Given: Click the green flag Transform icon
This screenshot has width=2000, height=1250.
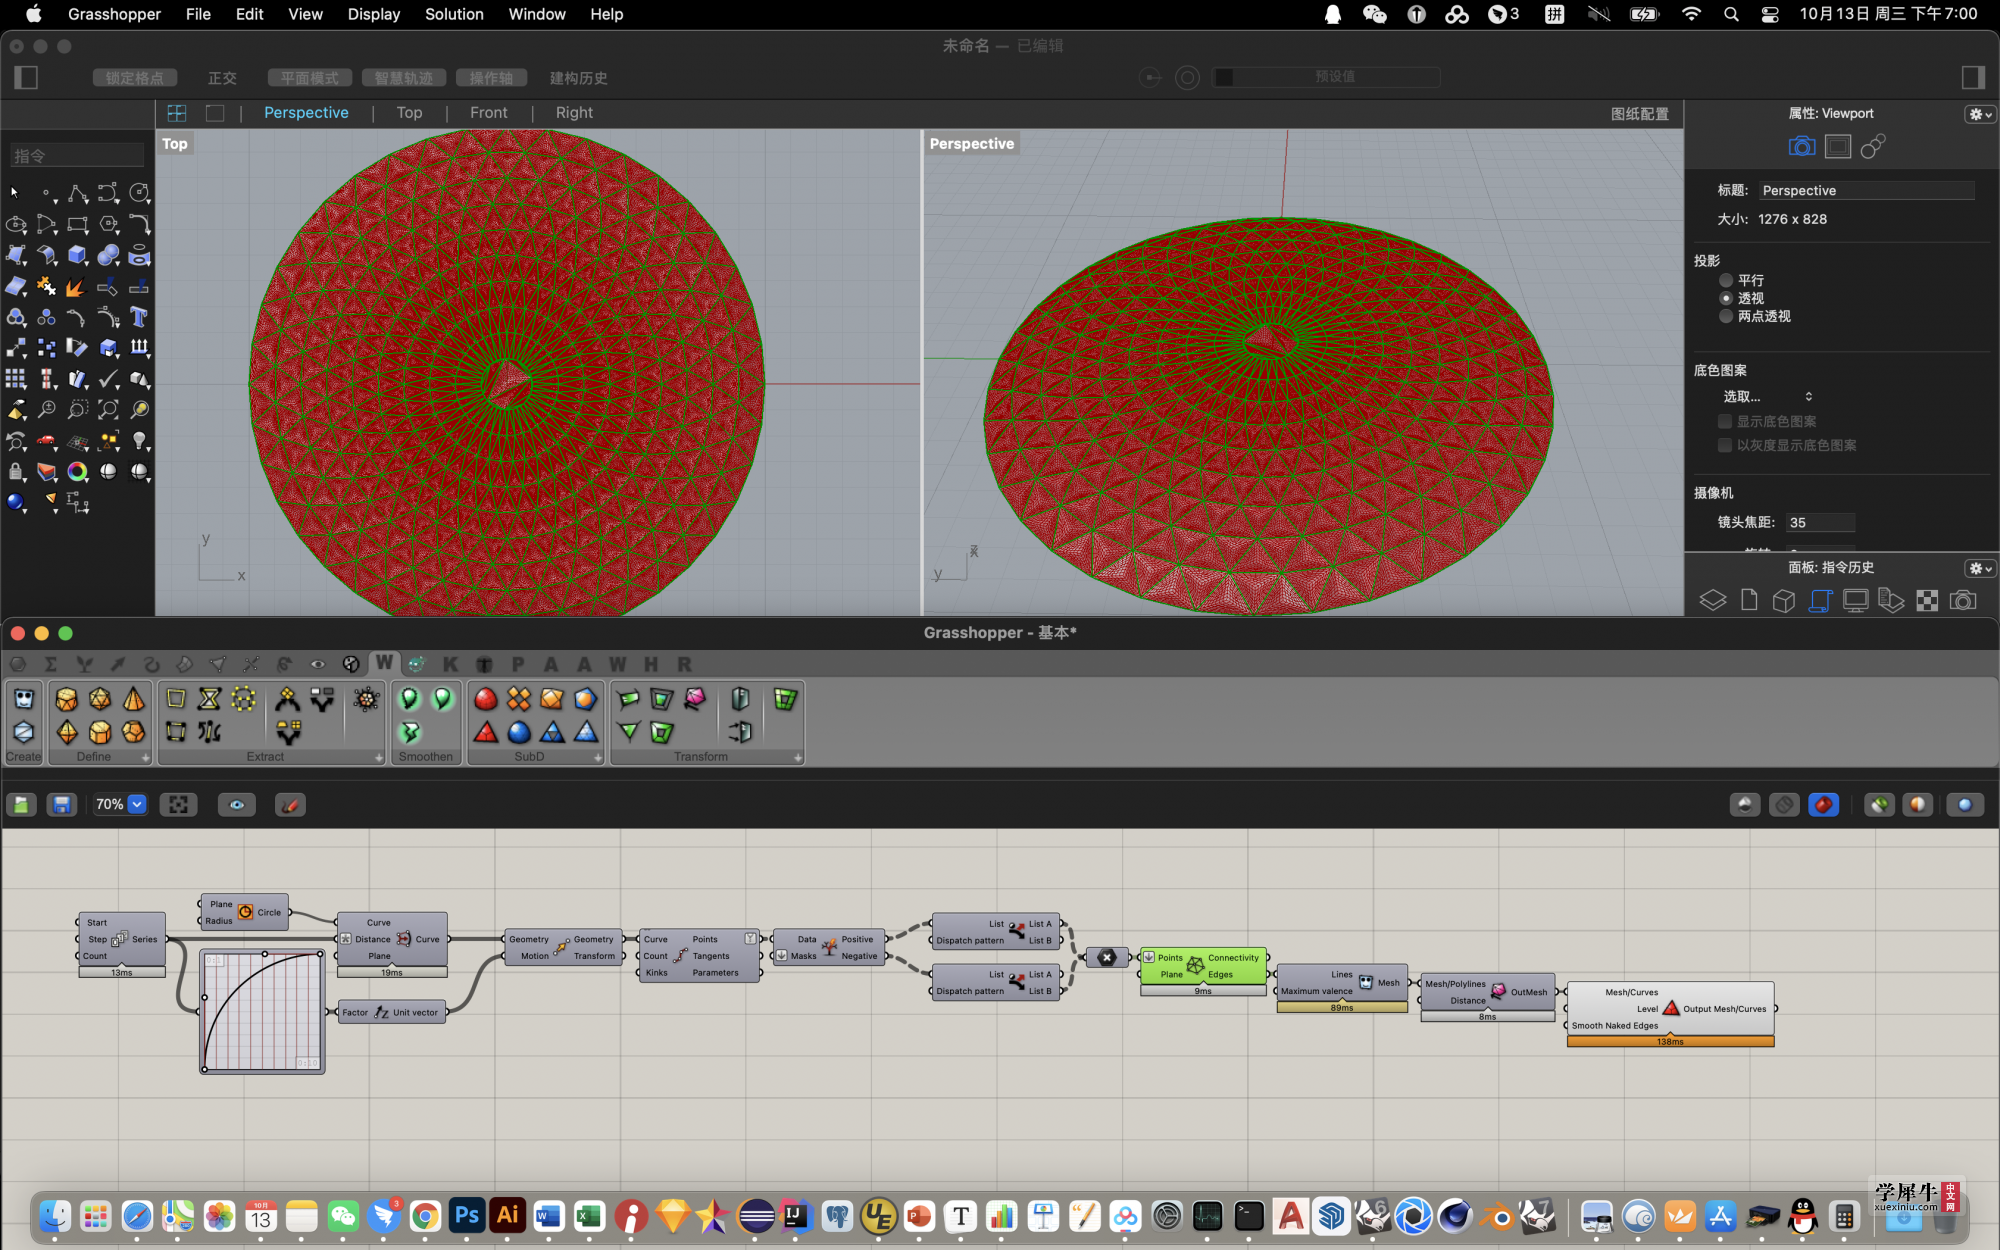Looking at the screenshot, I should 629,699.
